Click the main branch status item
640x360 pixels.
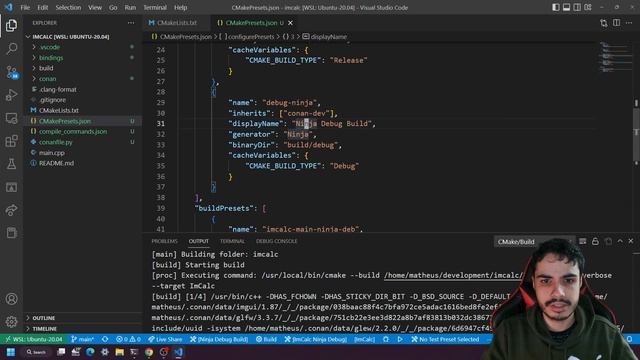coord(82,339)
